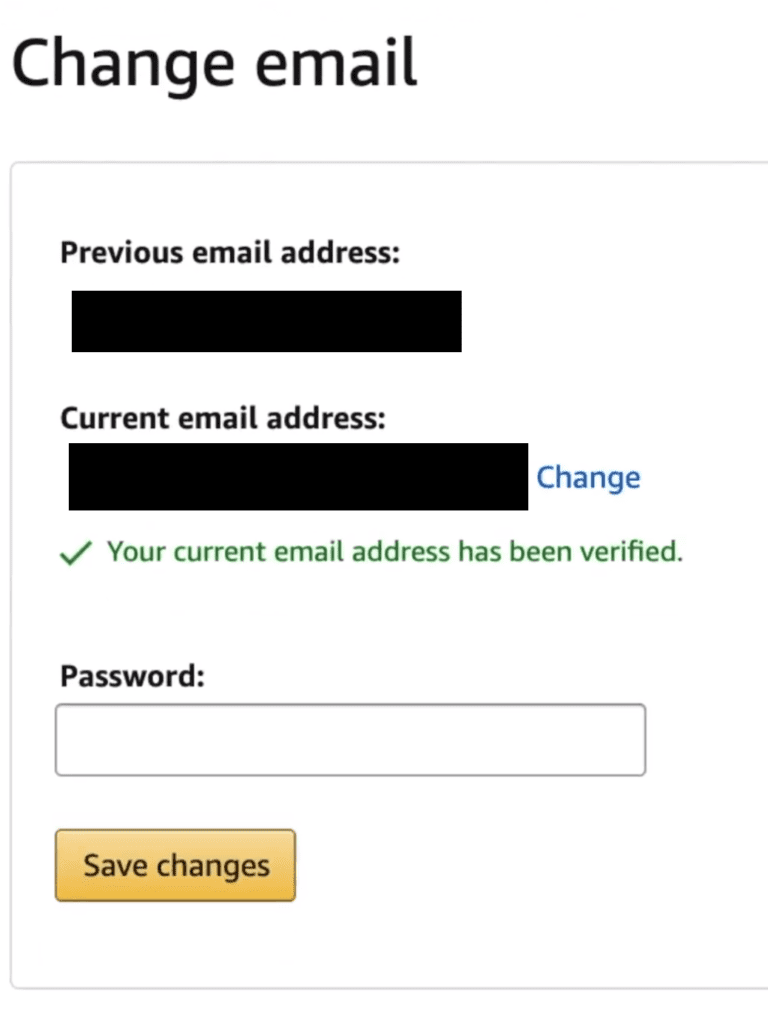Image resolution: width=768 pixels, height=1032 pixels.
Task: Click the checkmark next to verification message
Action: (74, 551)
